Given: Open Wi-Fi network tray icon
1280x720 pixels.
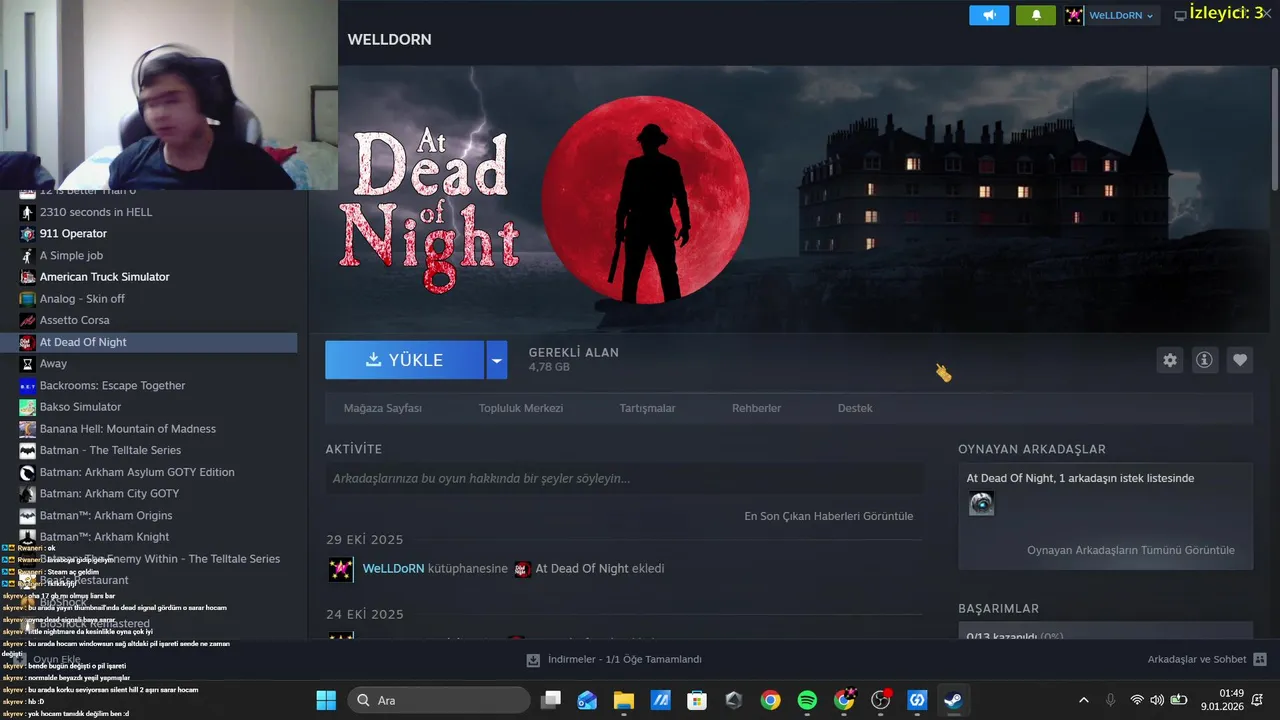Looking at the screenshot, I should point(1137,700).
